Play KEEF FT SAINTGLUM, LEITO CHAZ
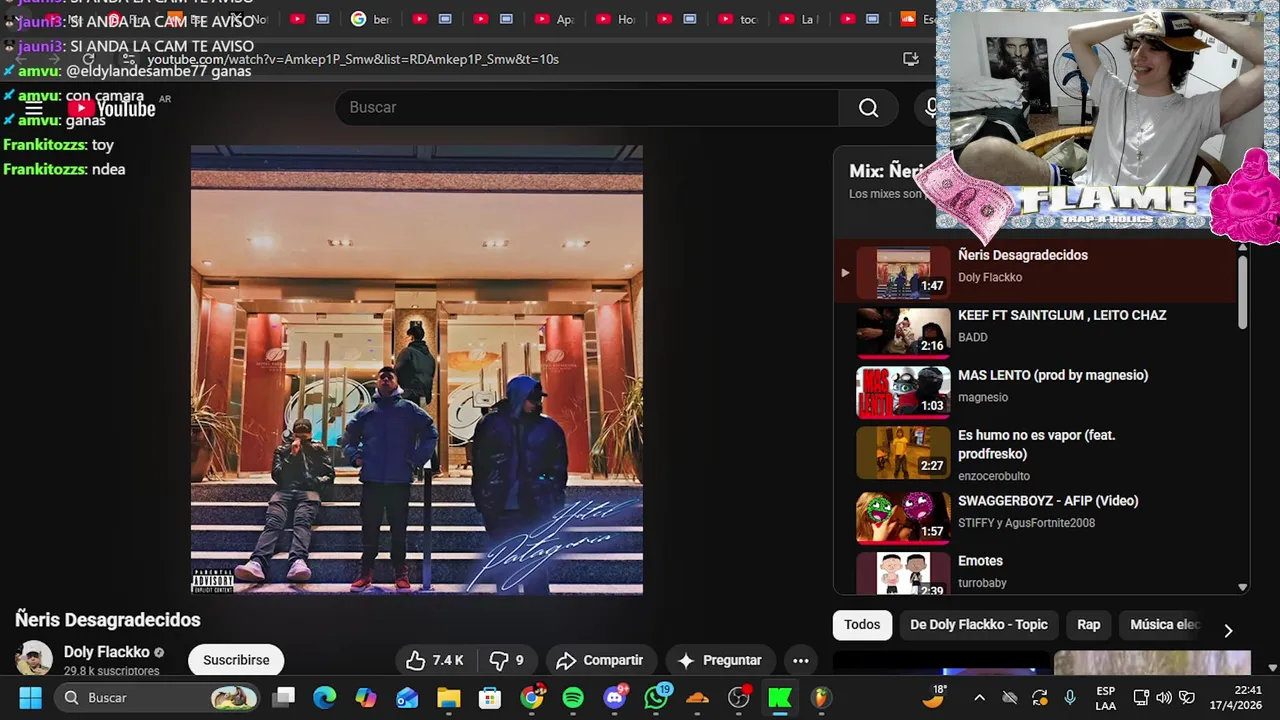Screen dimensions: 1280x720 (1036, 331)
